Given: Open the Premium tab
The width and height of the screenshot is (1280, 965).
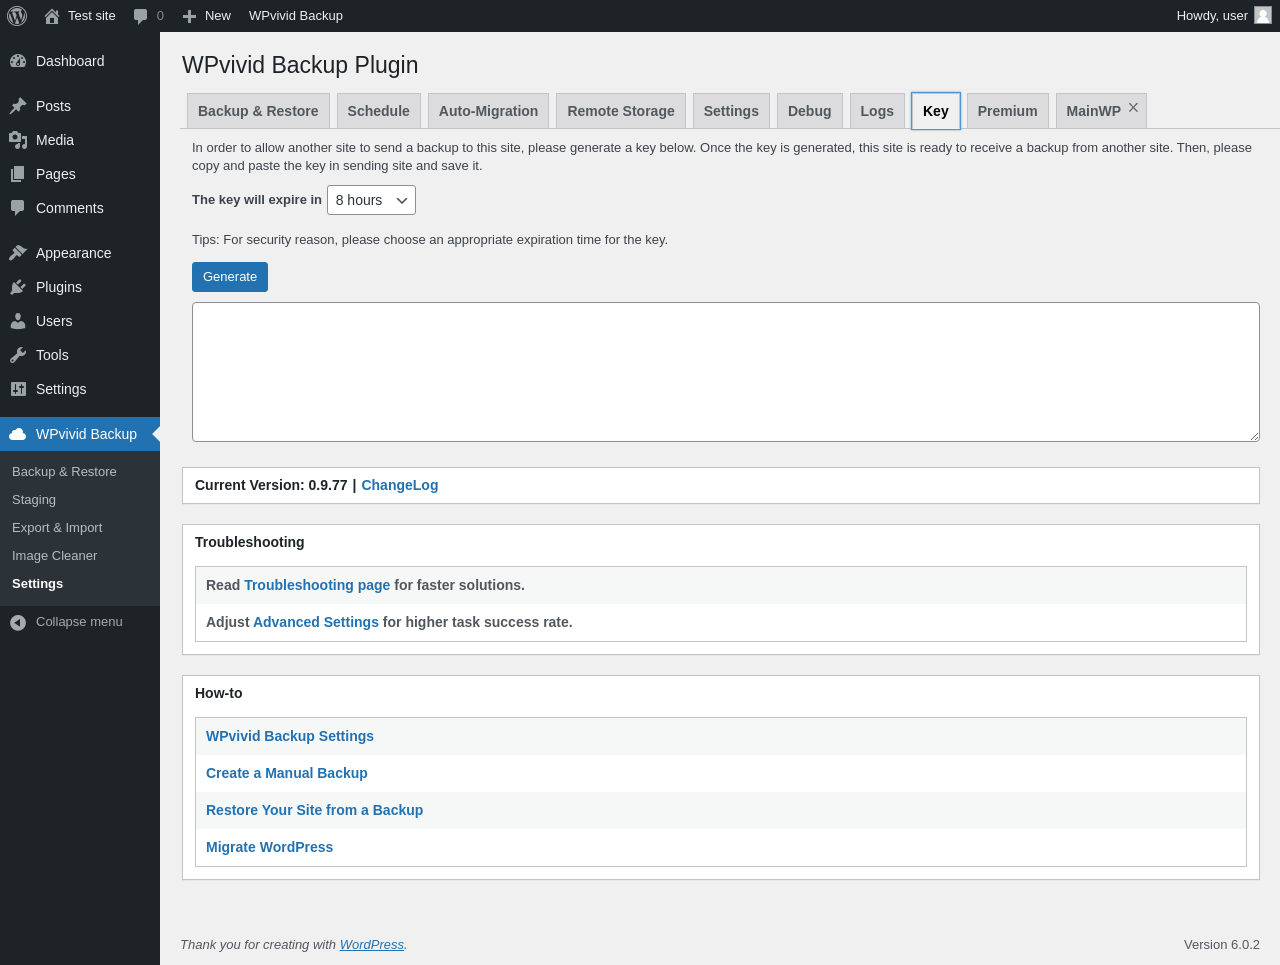Looking at the screenshot, I should pyautogui.click(x=1008, y=111).
